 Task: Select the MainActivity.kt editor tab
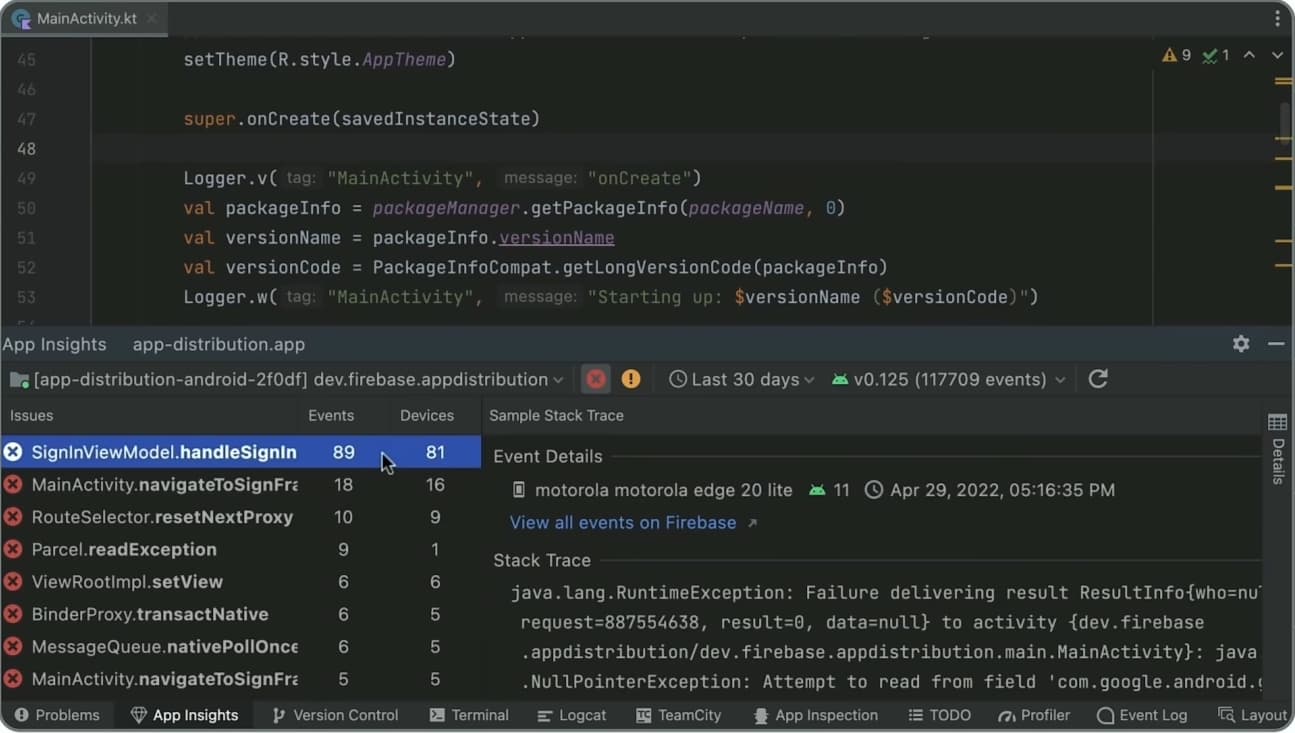pyautogui.click(x=83, y=19)
